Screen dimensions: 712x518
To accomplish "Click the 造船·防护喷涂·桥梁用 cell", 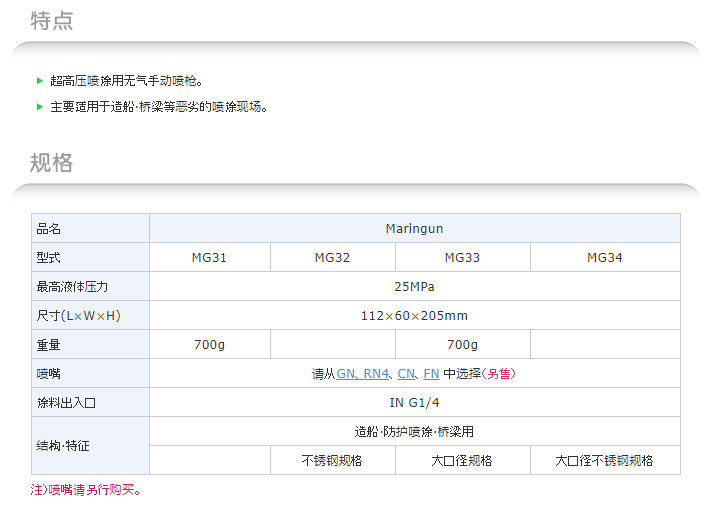I will (x=415, y=431).
